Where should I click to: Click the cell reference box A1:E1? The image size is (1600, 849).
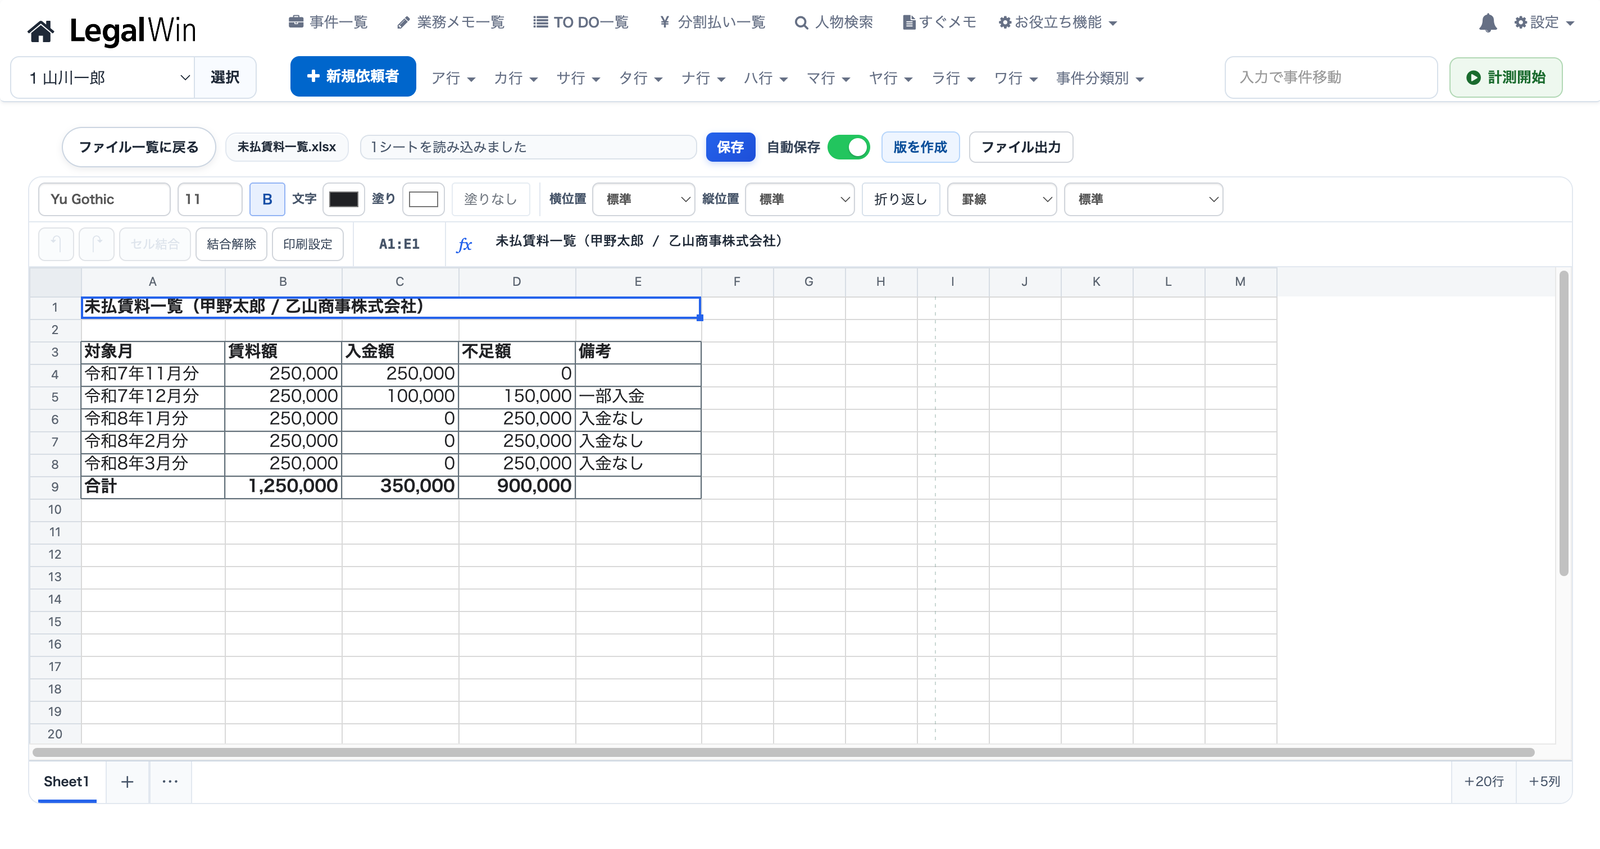pyautogui.click(x=399, y=244)
